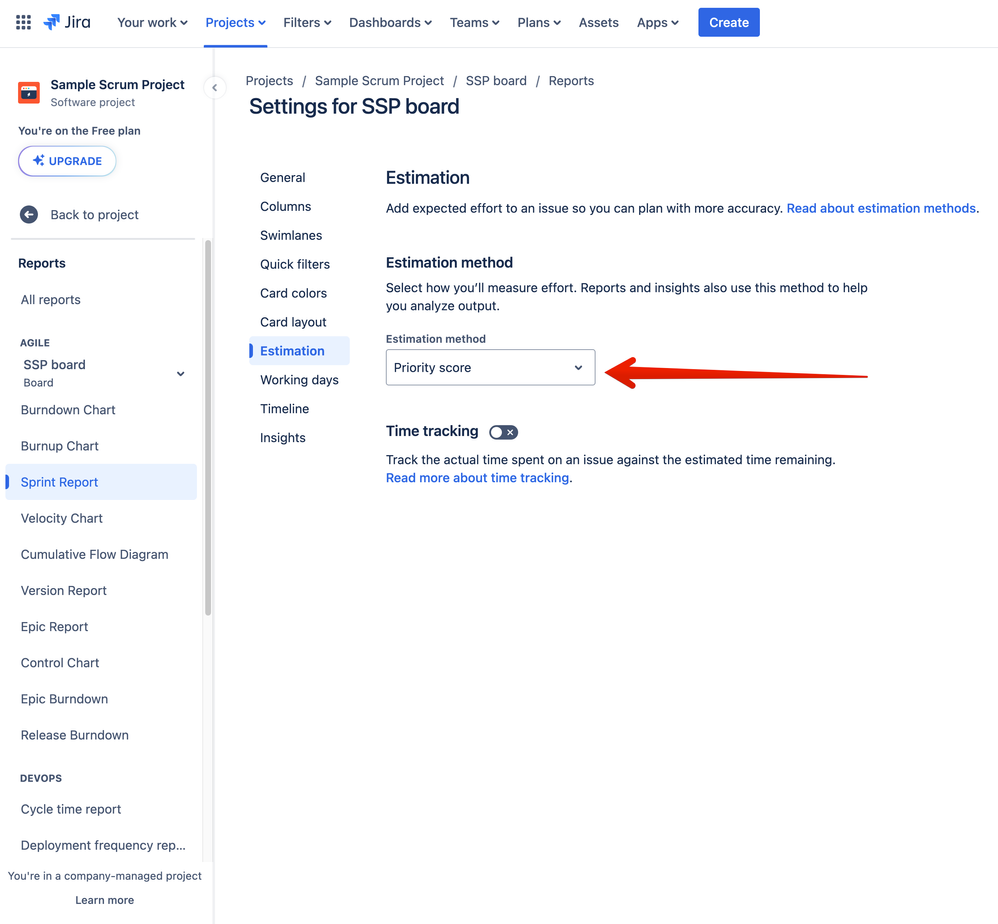Open the Burnup Chart report
The image size is (998, 924).
point(59,446)
